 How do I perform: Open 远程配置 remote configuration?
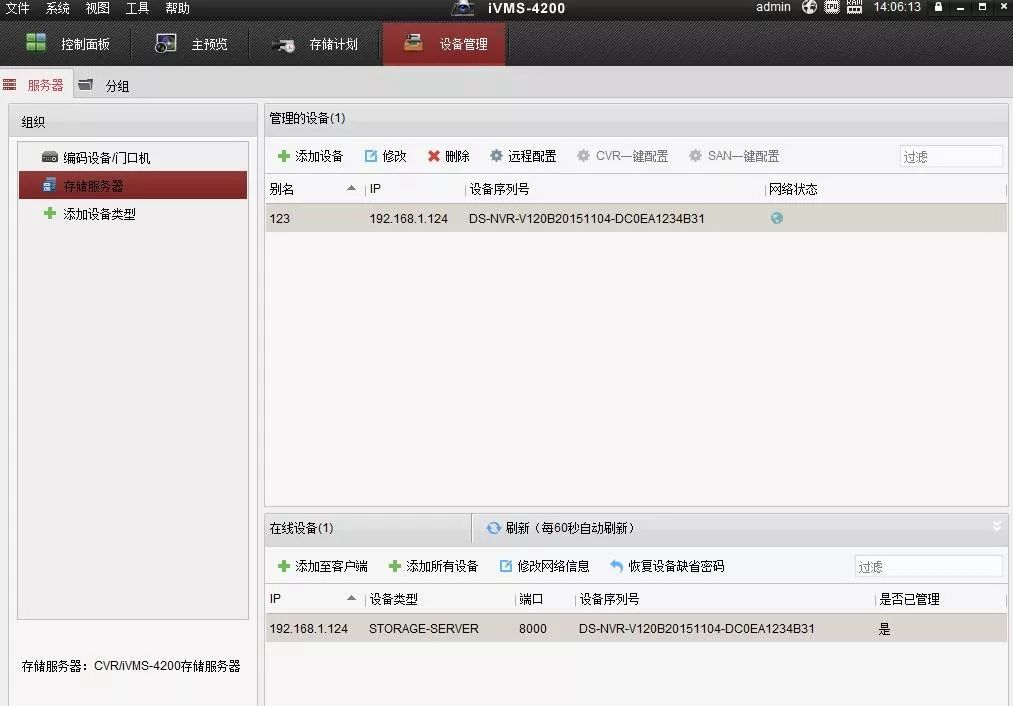pyautogui.click(x=523, y=156)
